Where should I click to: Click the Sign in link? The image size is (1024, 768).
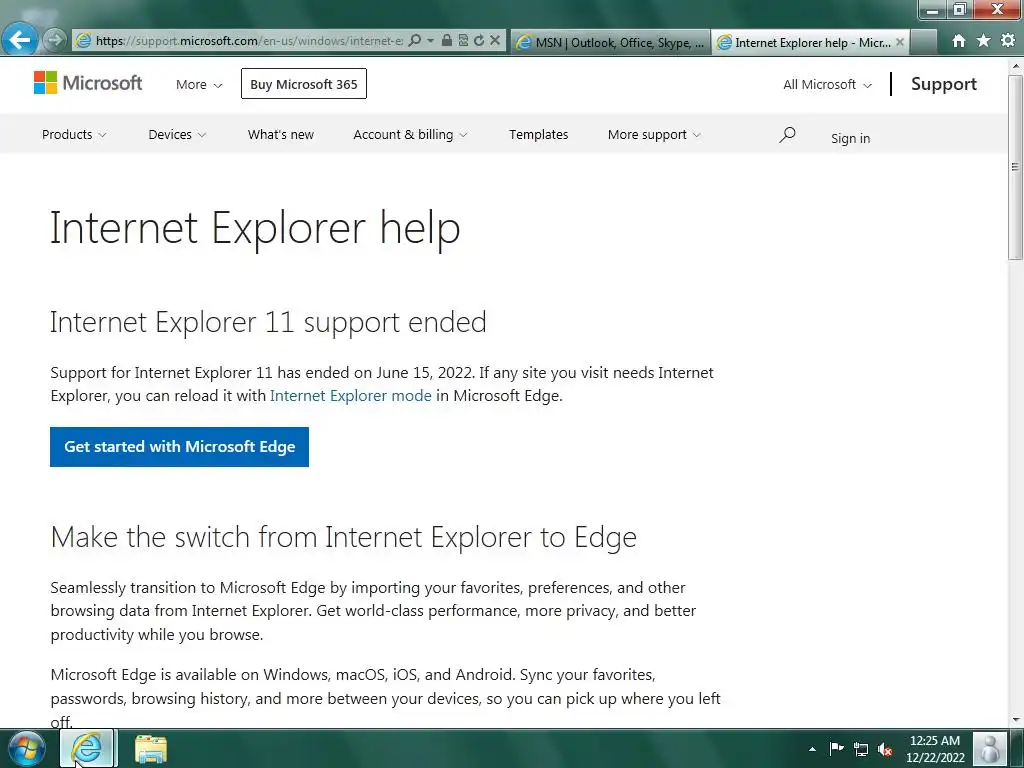point(850,138)
